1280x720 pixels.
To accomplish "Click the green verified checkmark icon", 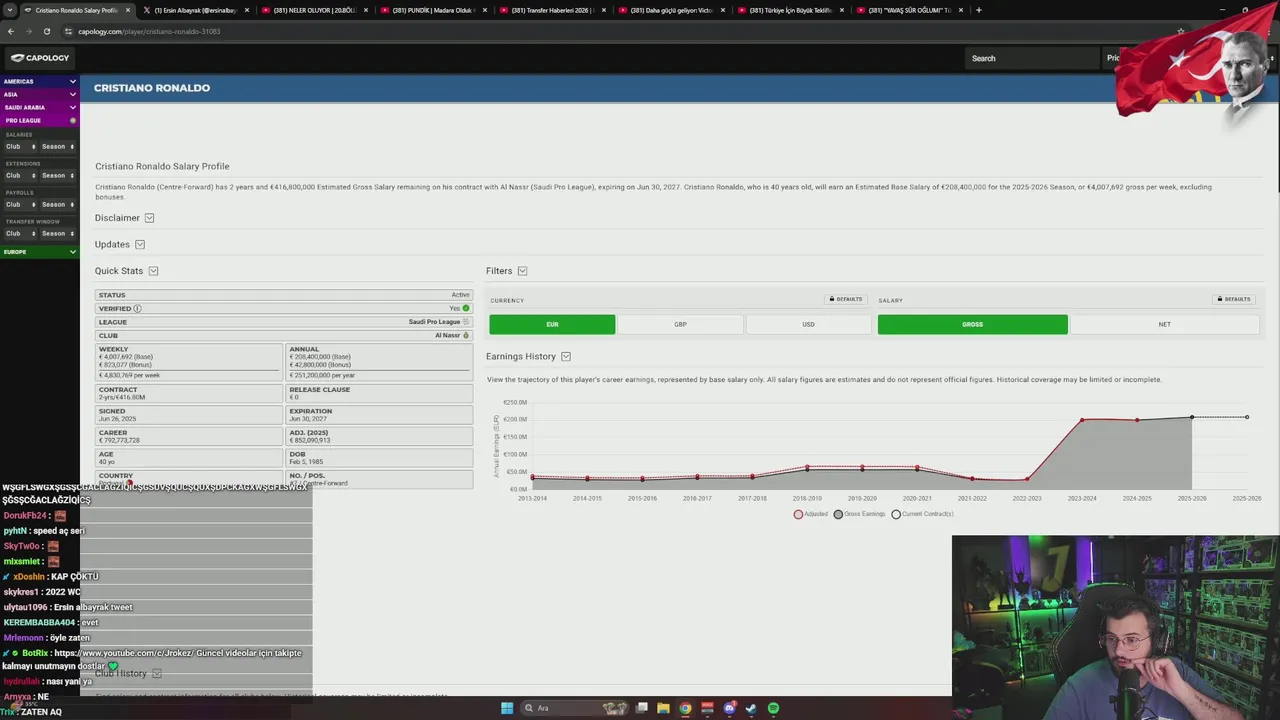I will pyautogui.click(x=466, y=309).
